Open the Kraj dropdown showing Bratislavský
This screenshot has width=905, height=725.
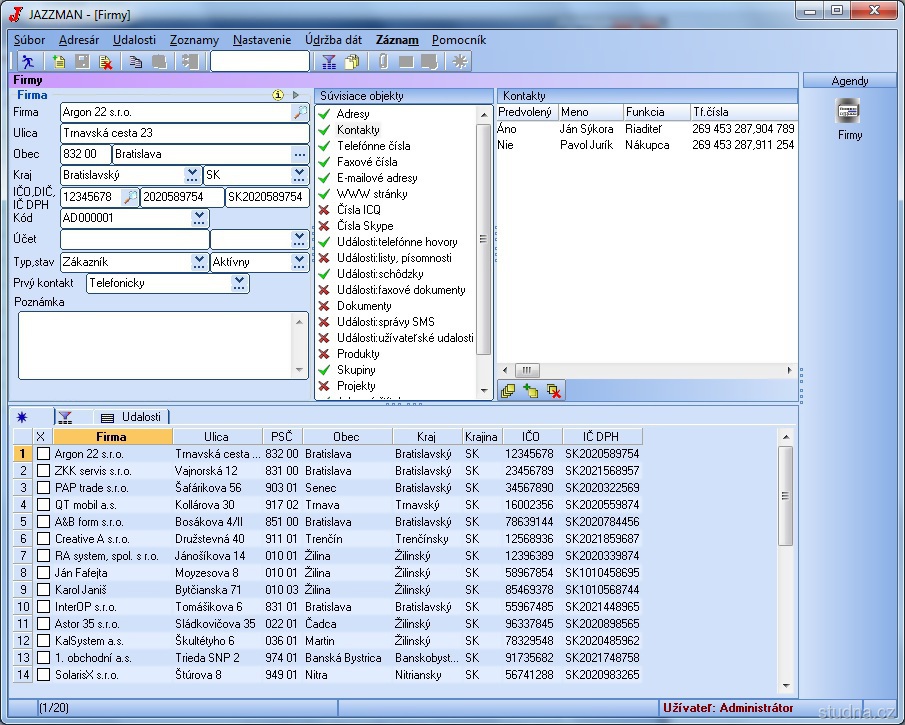point(192,175)
